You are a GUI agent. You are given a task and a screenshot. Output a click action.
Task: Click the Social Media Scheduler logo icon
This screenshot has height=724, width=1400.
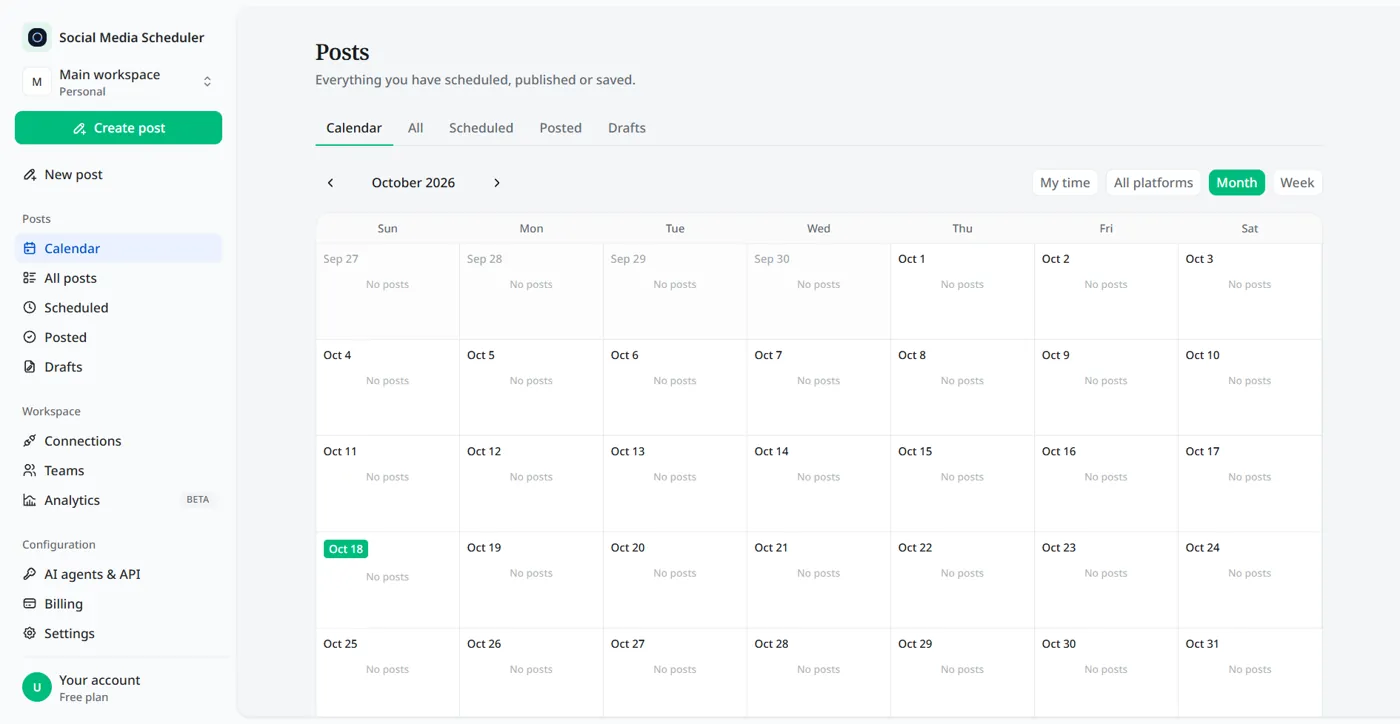(37, 37)
